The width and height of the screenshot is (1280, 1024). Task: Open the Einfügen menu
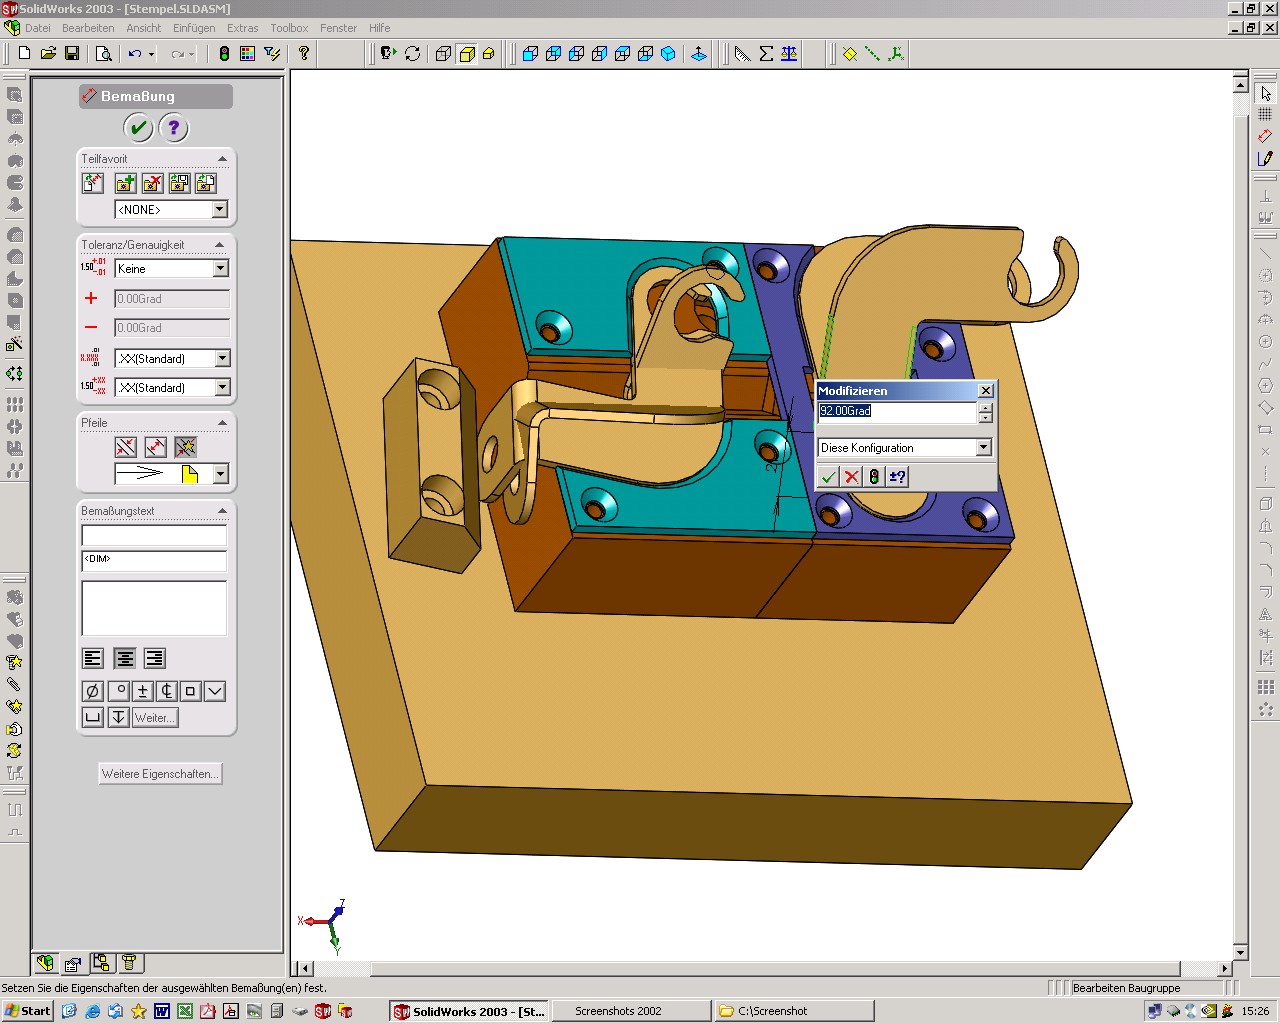193,28
